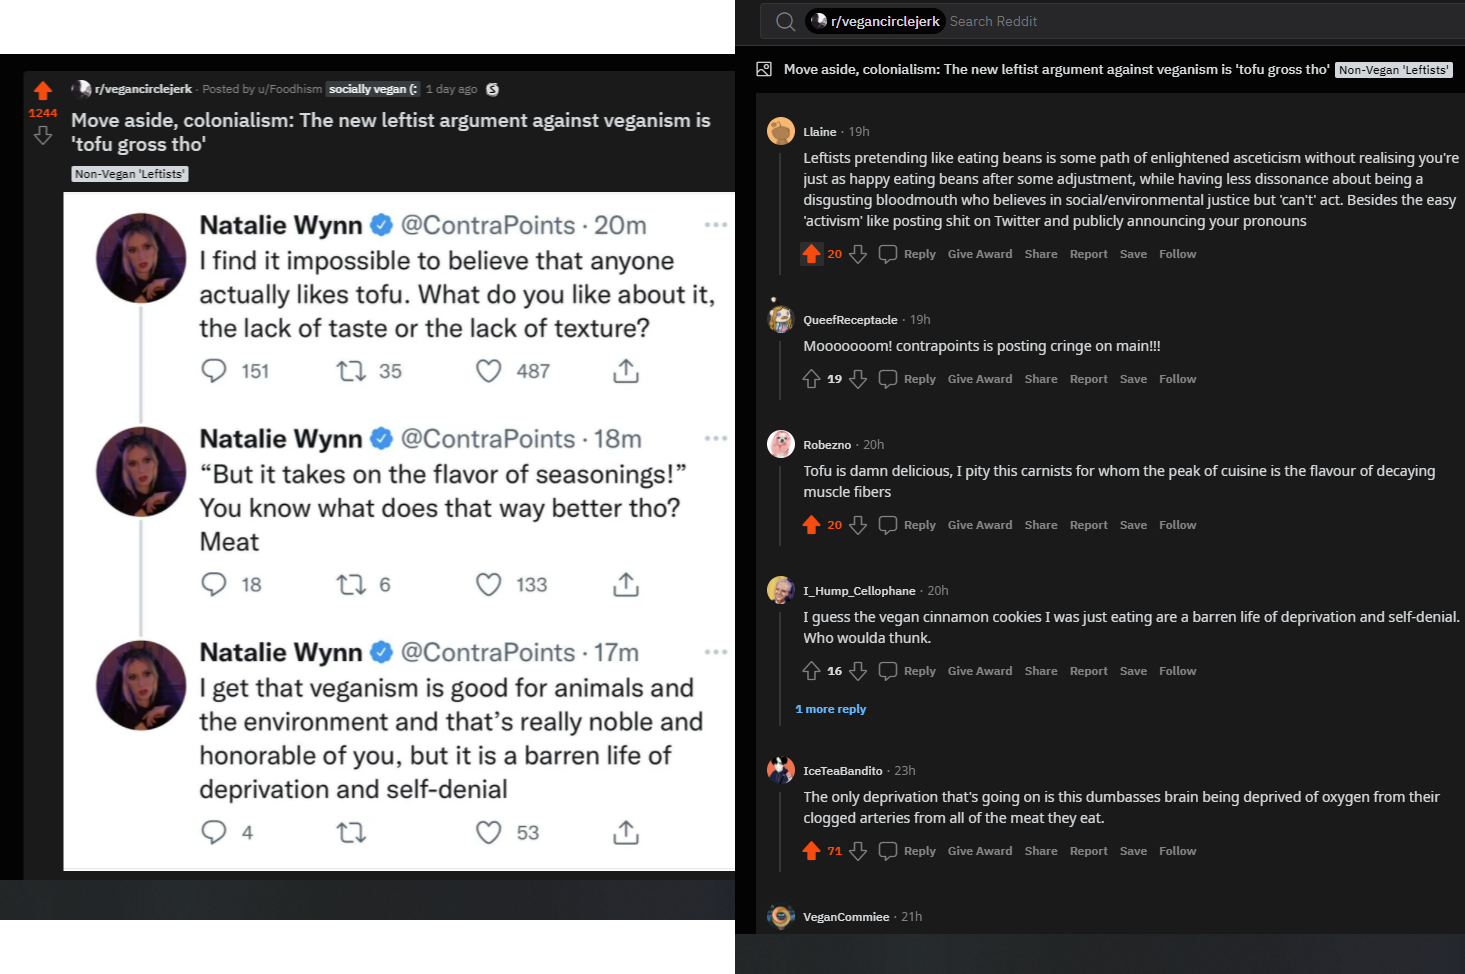
Task: Downvote QueefReceptacle's comment
Action: tap(858, 379)
